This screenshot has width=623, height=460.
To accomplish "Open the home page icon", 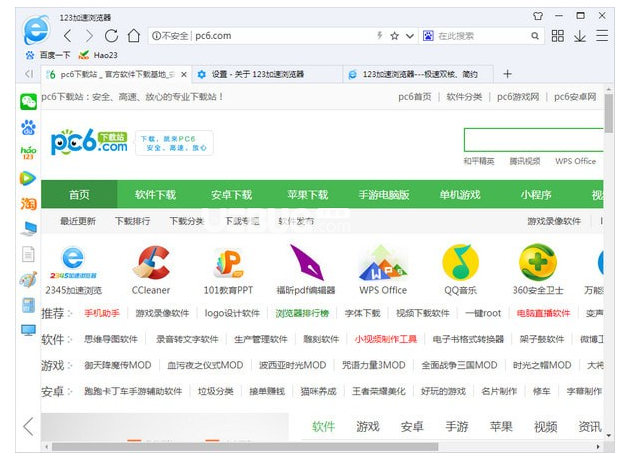I will coord(134,36).
